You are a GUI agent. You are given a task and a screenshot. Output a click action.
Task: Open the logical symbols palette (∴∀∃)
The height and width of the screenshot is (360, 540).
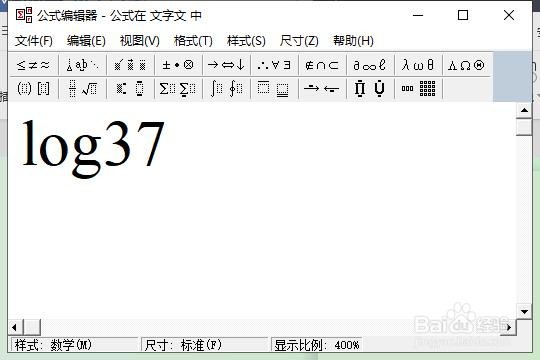click(274, 65)
